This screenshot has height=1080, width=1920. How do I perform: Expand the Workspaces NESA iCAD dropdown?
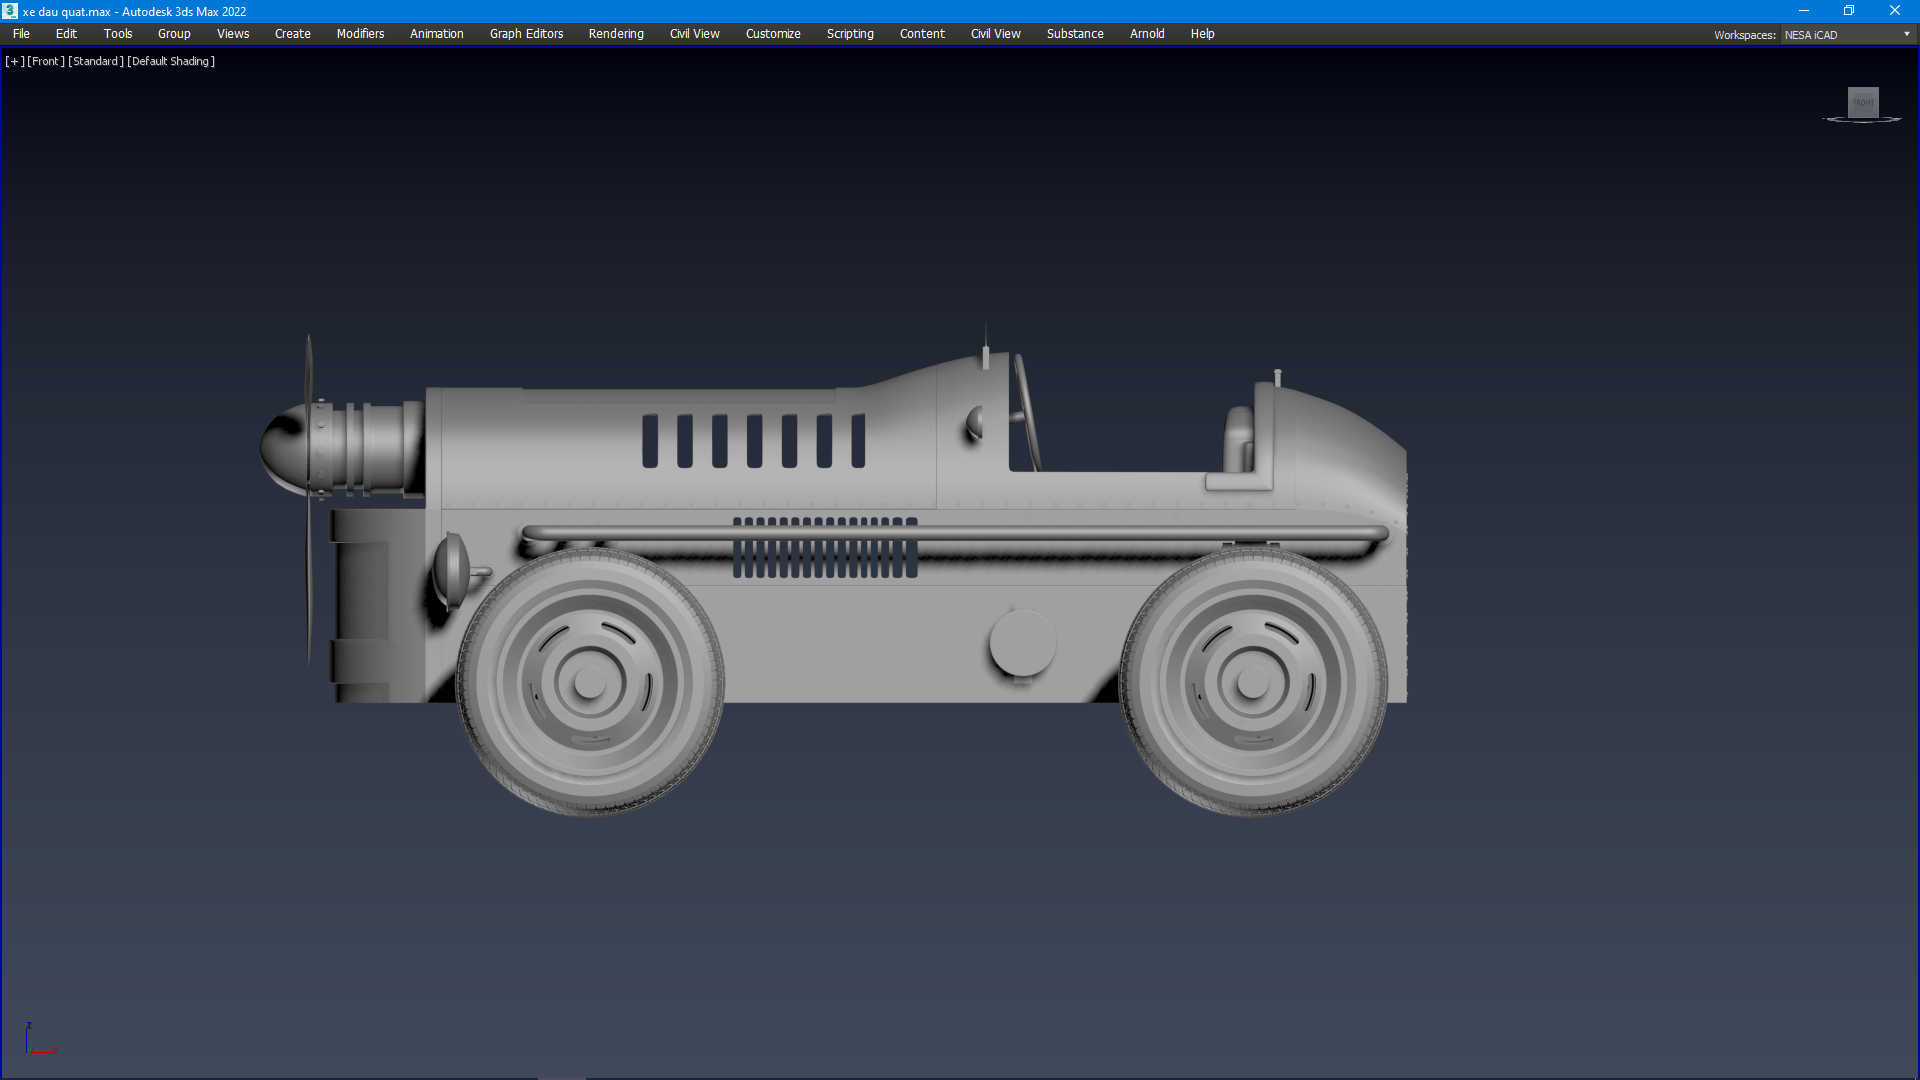click(x=1906, y=34)
